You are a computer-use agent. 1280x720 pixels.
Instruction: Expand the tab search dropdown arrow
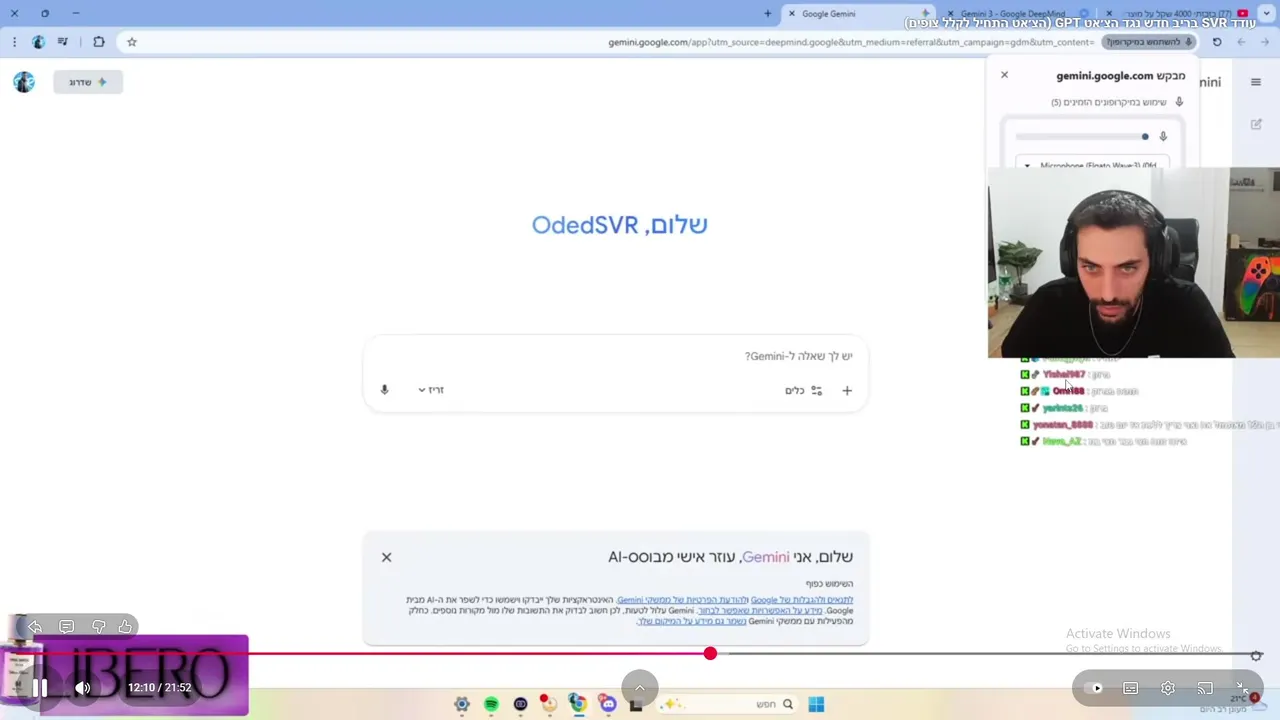[x=1269, y=13]
